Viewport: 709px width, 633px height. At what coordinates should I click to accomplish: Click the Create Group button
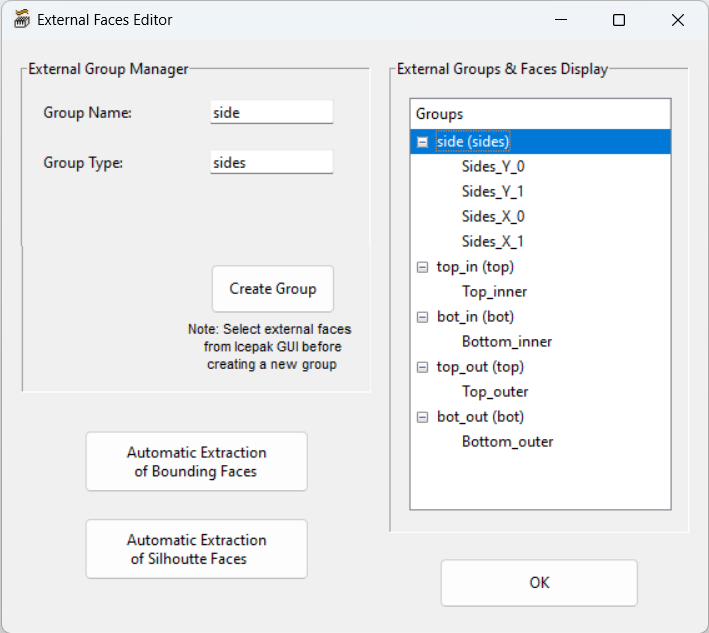click(272, 289)
